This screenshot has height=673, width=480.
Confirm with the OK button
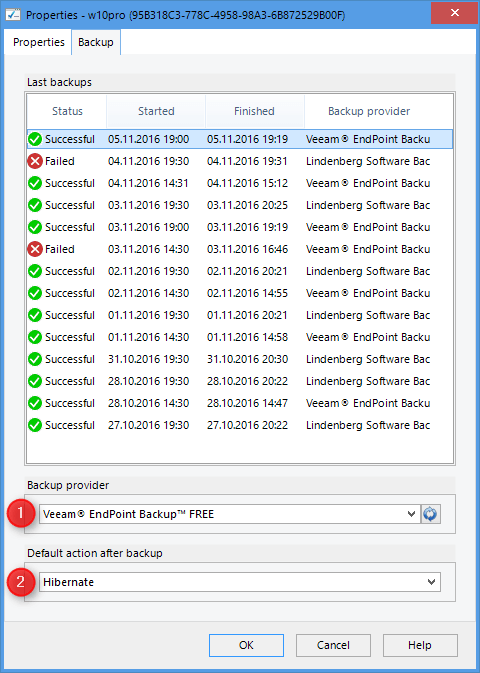[x=246, y=645]
